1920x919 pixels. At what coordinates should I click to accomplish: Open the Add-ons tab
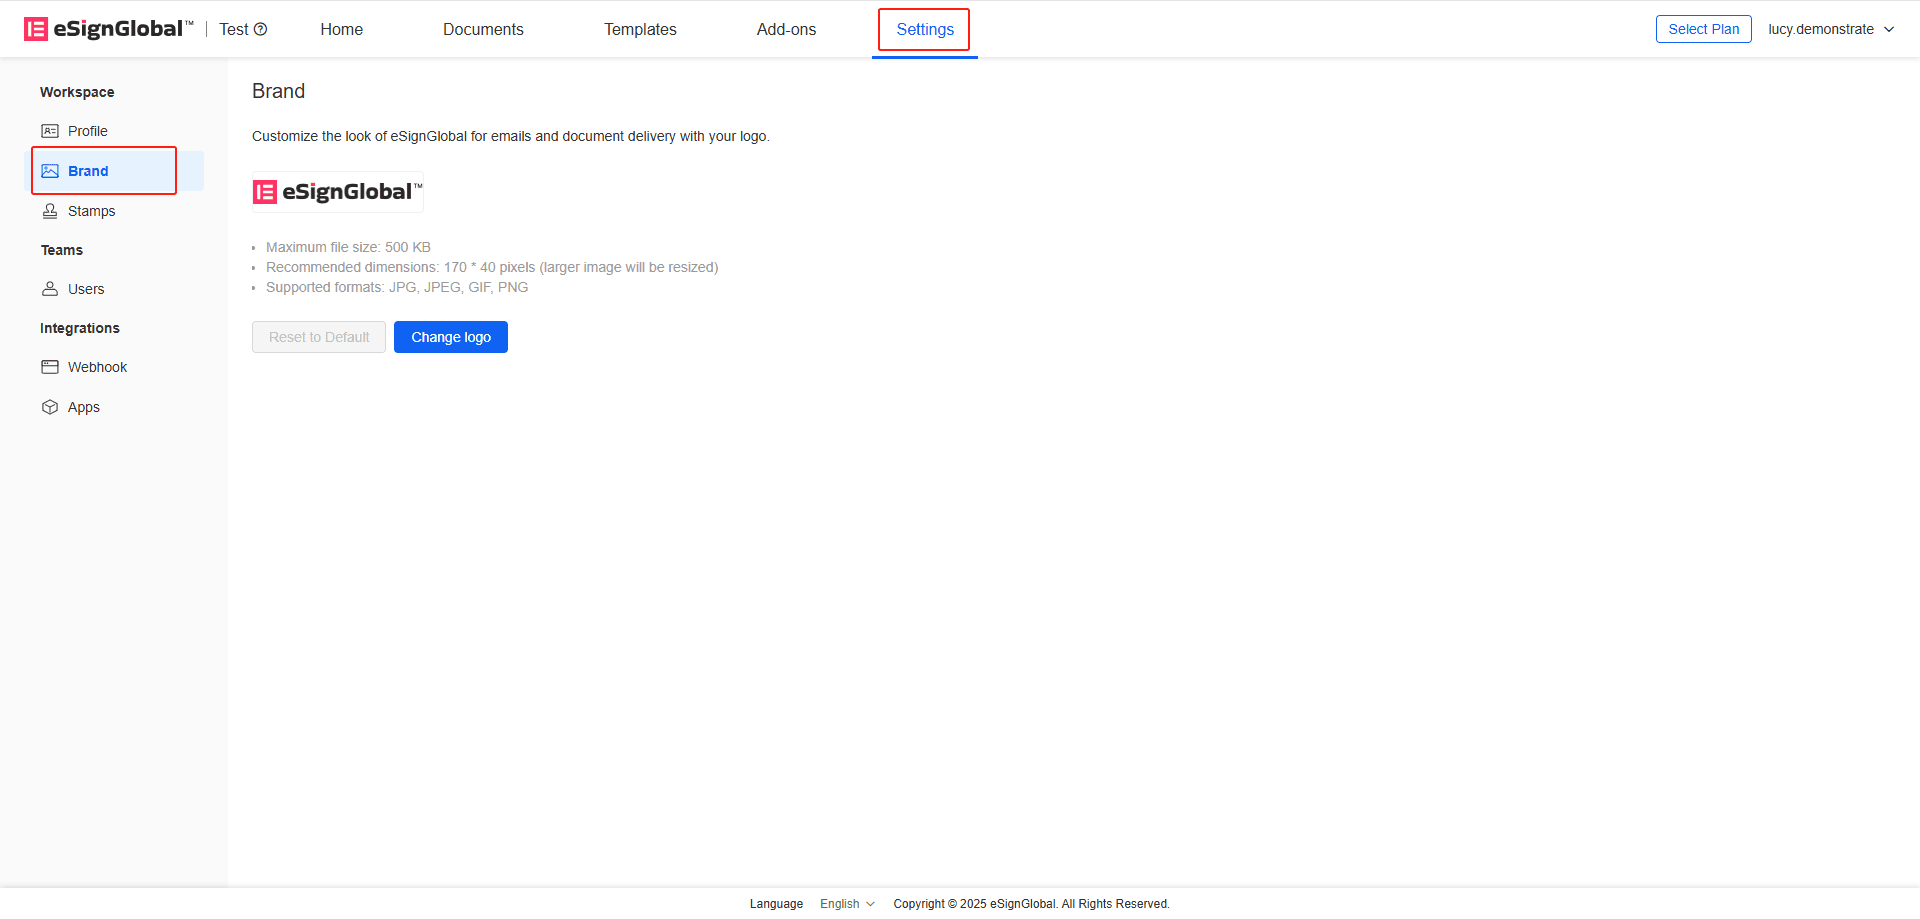tap(786, 29)
